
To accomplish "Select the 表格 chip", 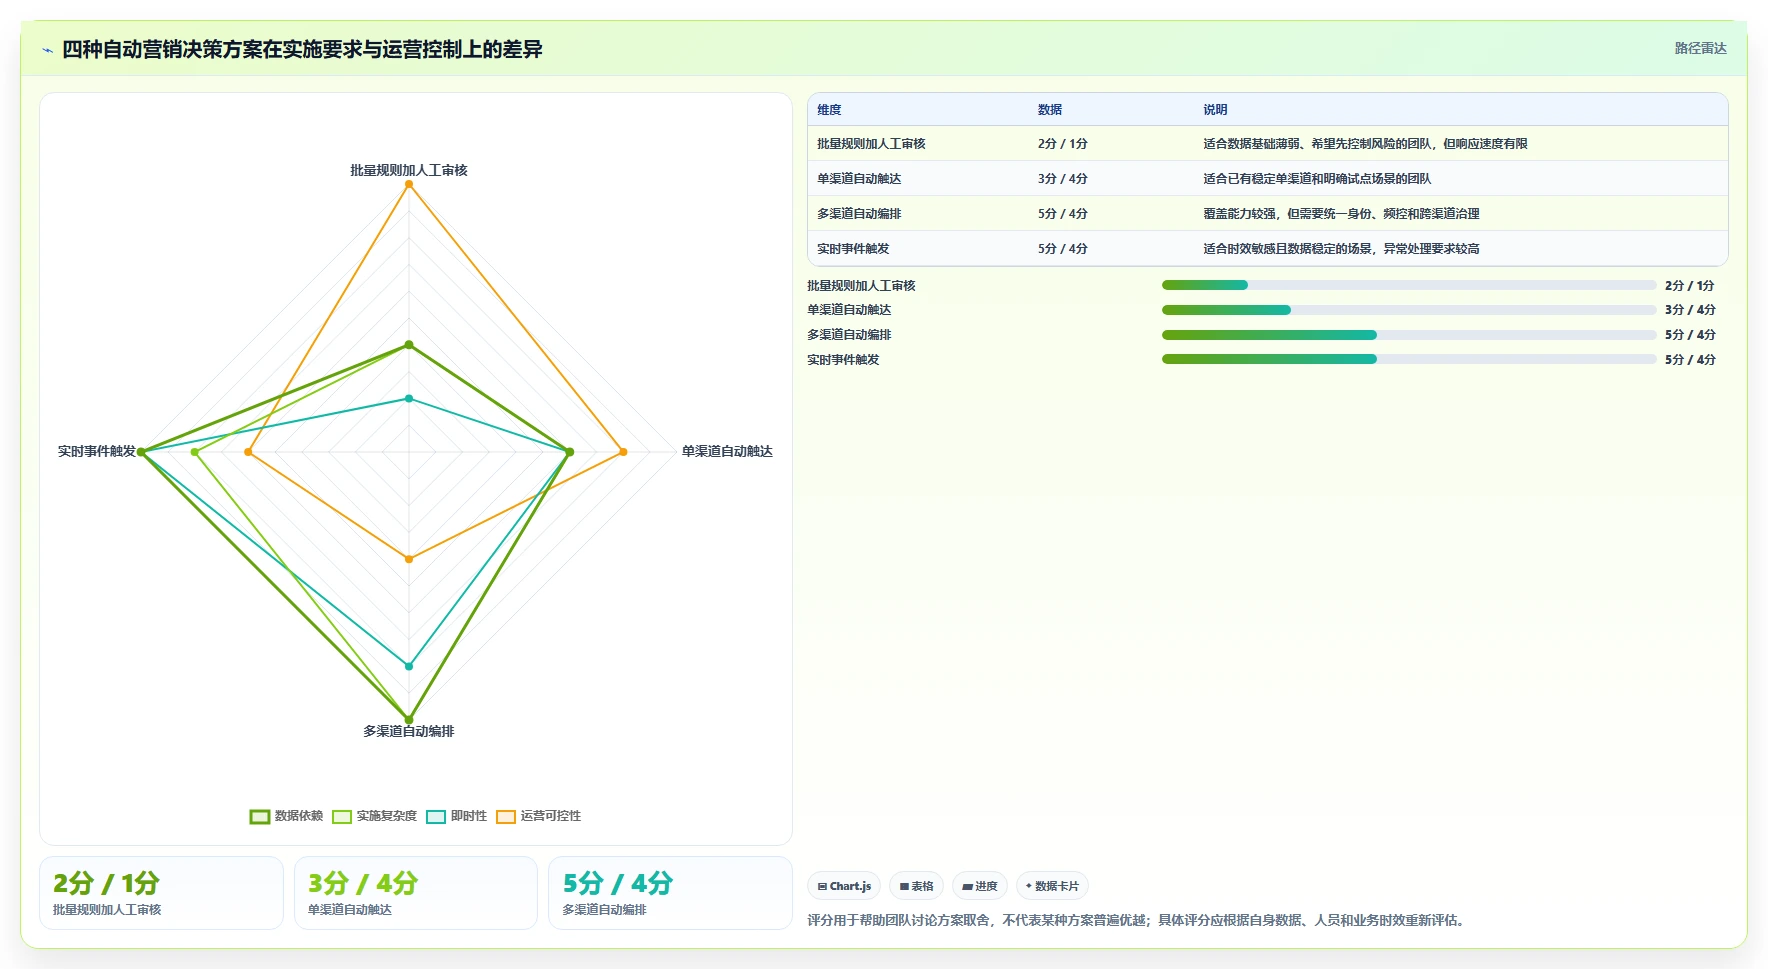I will click(916, 886).
